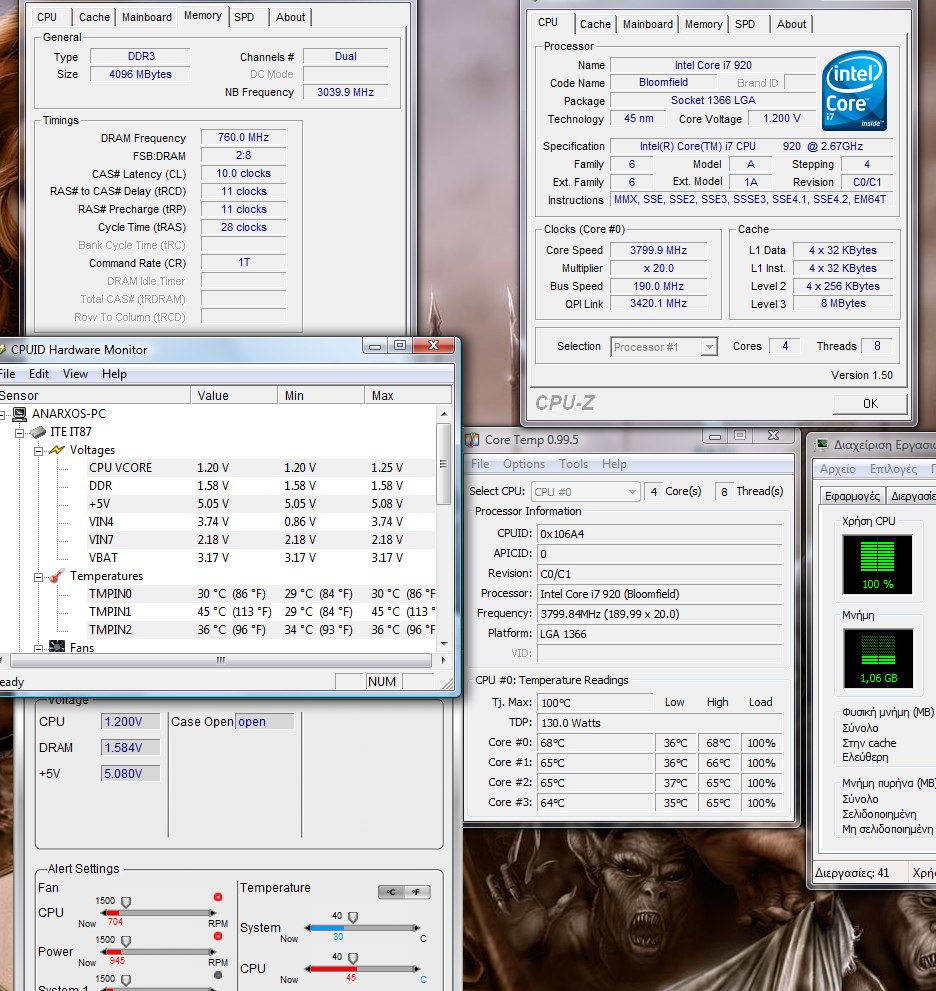
Task: Open the Αρχείο menu in Task Manager
Action: [x=837, y=469]
